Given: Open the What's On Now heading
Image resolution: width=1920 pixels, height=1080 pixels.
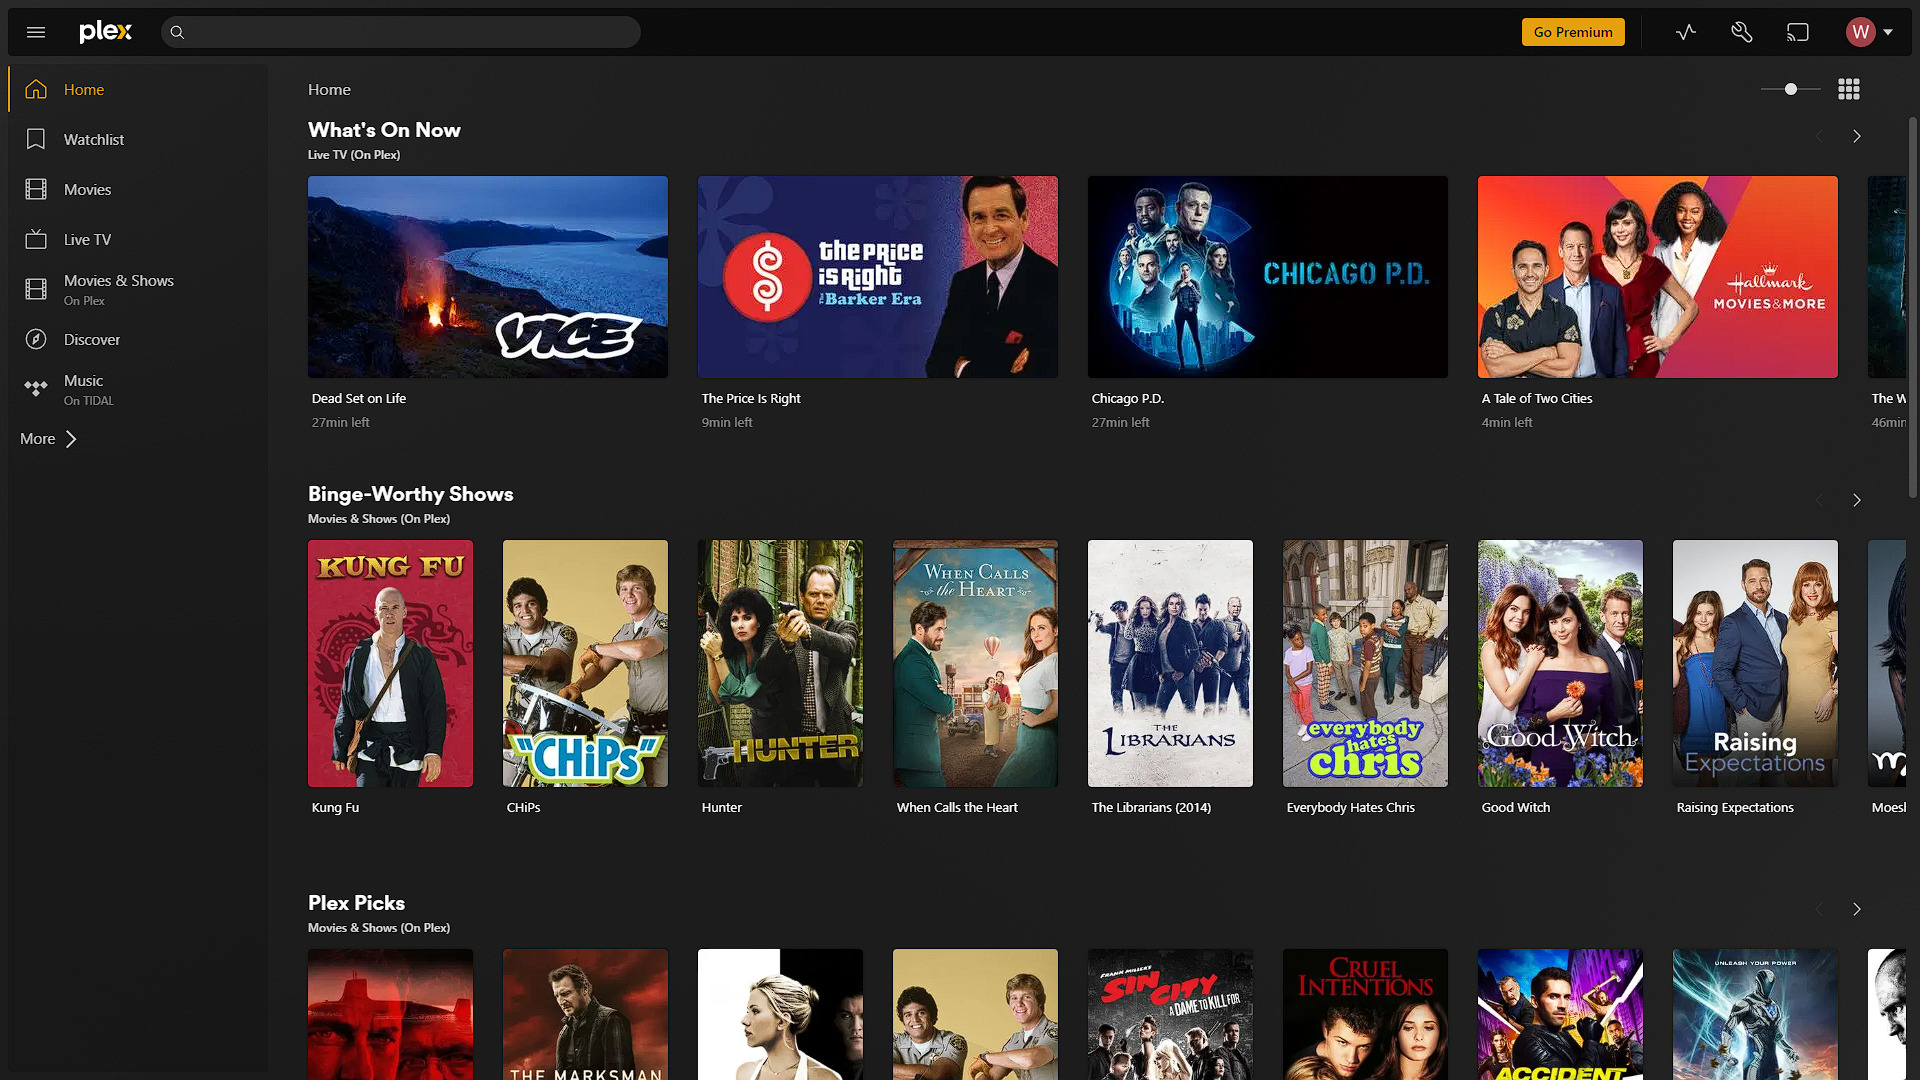Looking at the screenshot, I should 384,130.
